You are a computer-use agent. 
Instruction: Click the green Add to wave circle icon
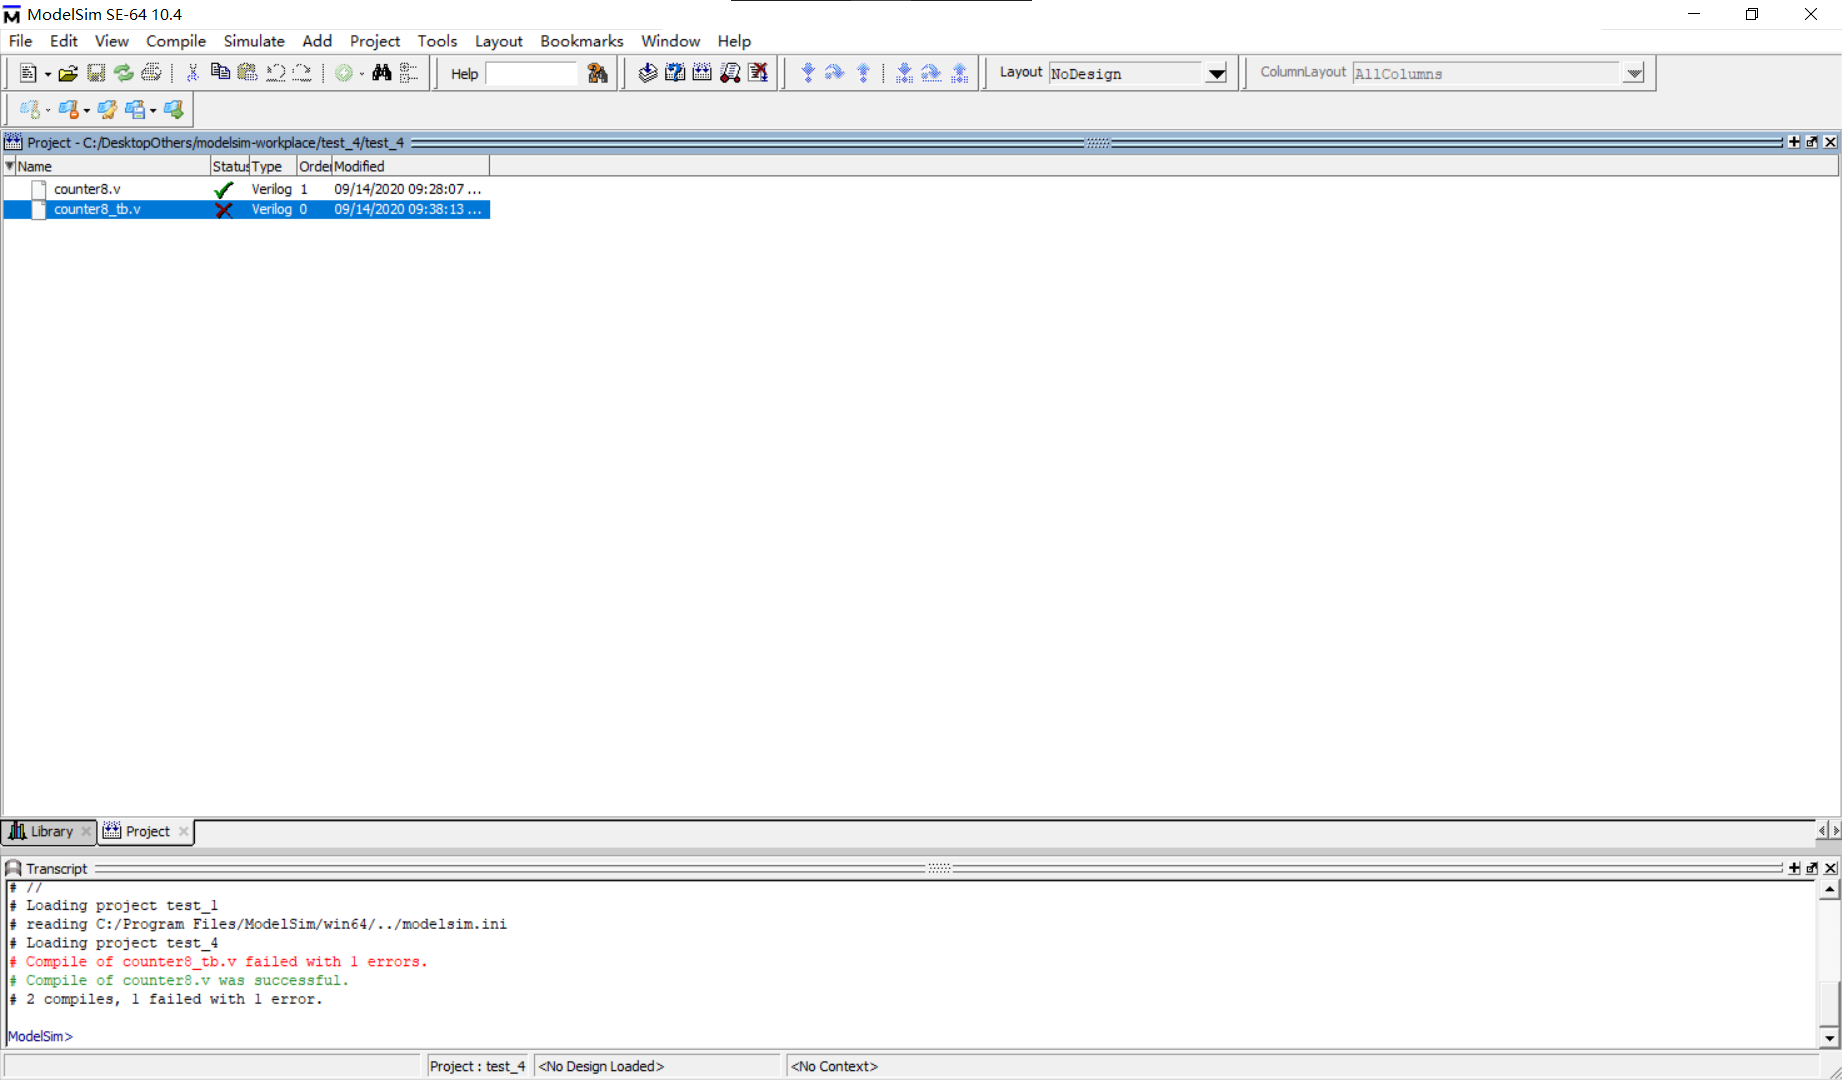pyautogui.click(x=344, y=73)
